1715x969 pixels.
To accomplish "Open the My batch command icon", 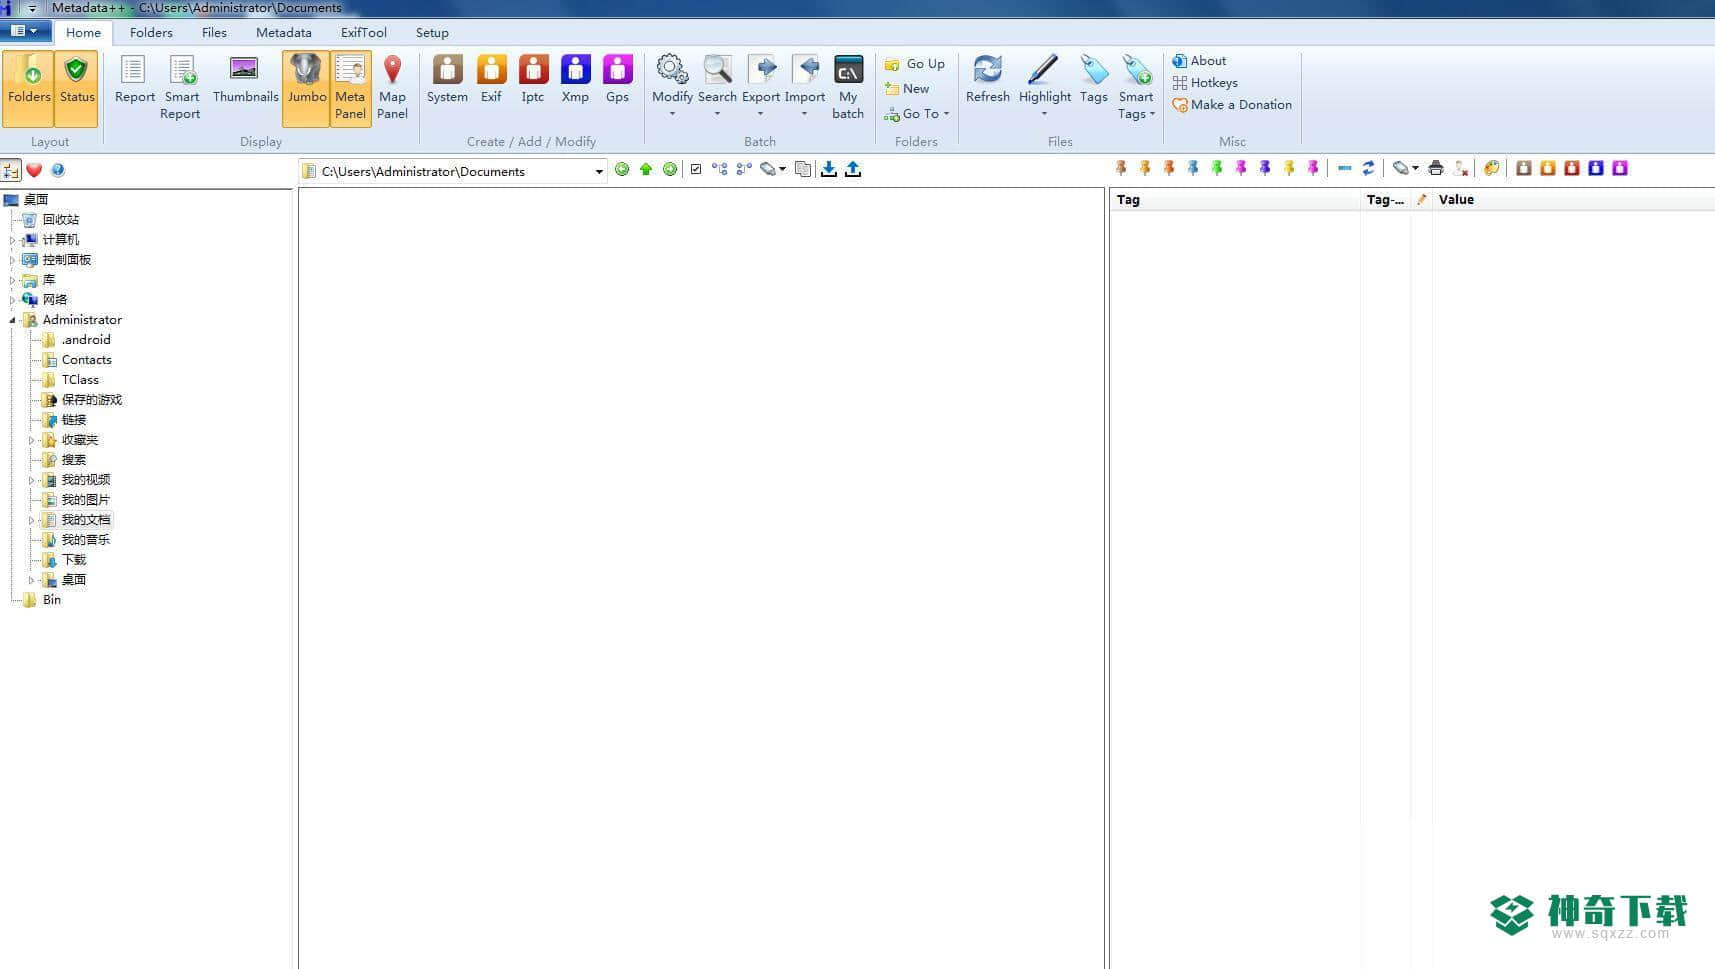I will click(x=848, y=87).
